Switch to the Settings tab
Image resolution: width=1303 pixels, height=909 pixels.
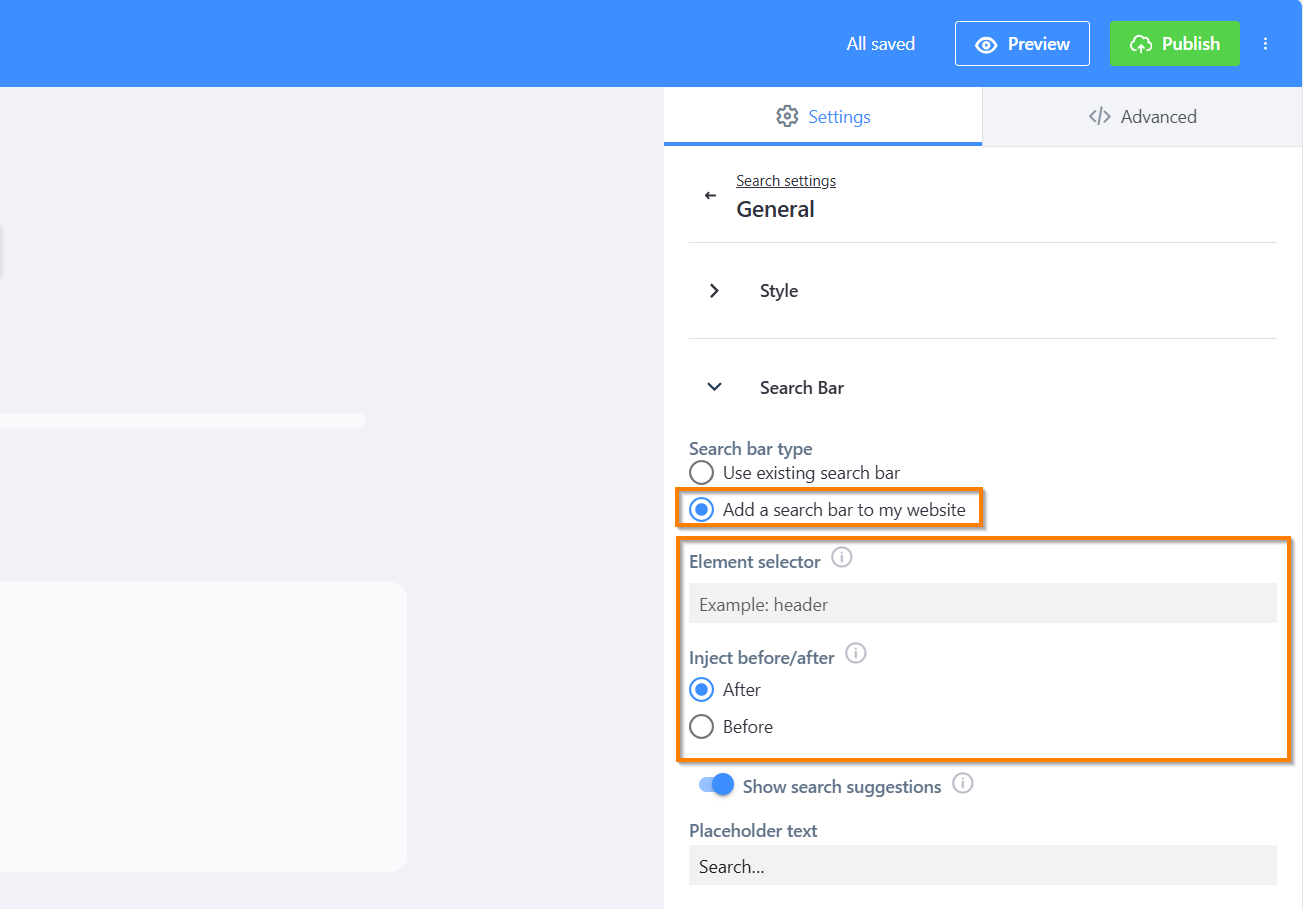(823, 116)
